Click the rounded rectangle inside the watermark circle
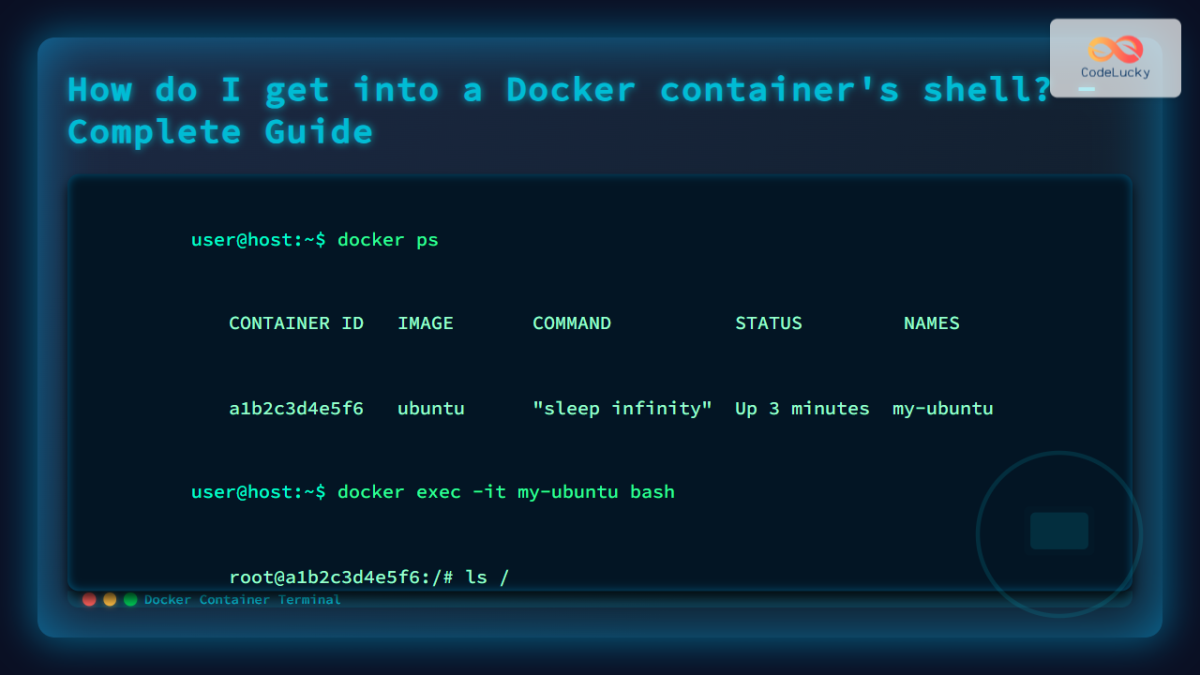 tap(1058, 532)
